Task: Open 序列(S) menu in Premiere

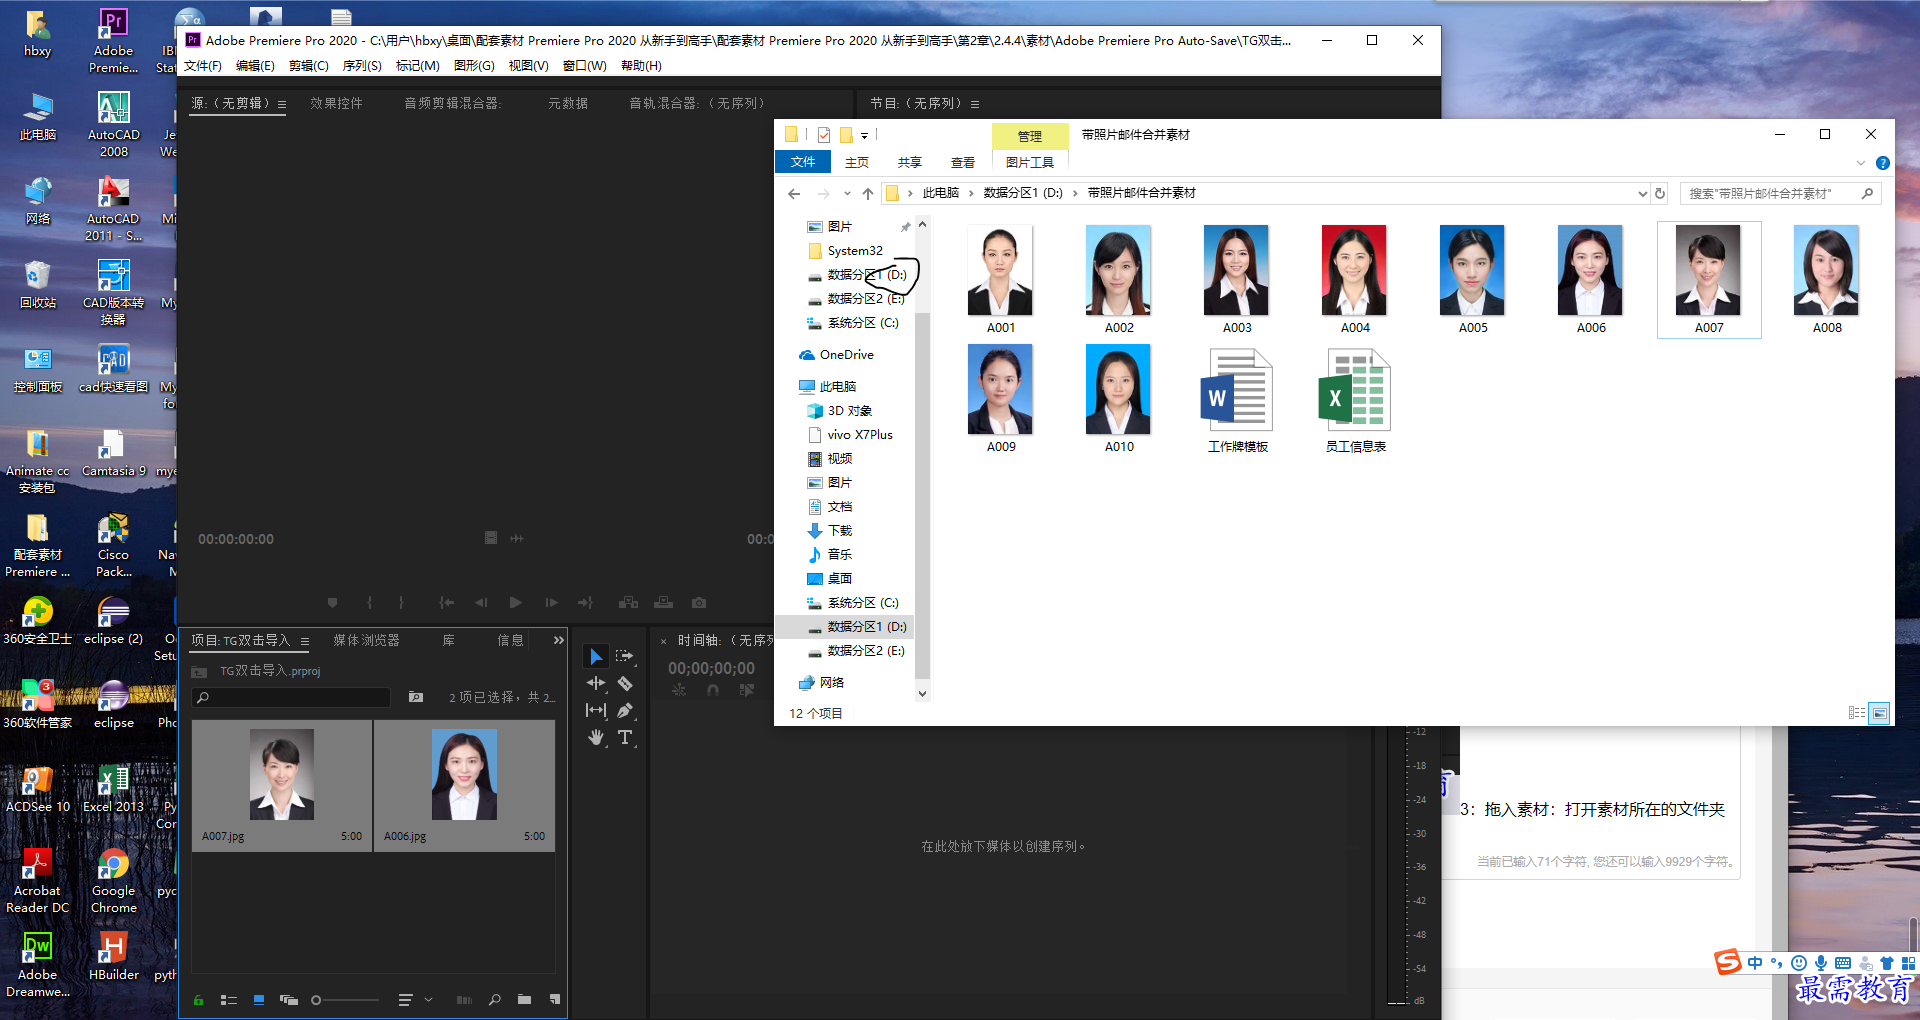Action: click(x=362, y=66)
